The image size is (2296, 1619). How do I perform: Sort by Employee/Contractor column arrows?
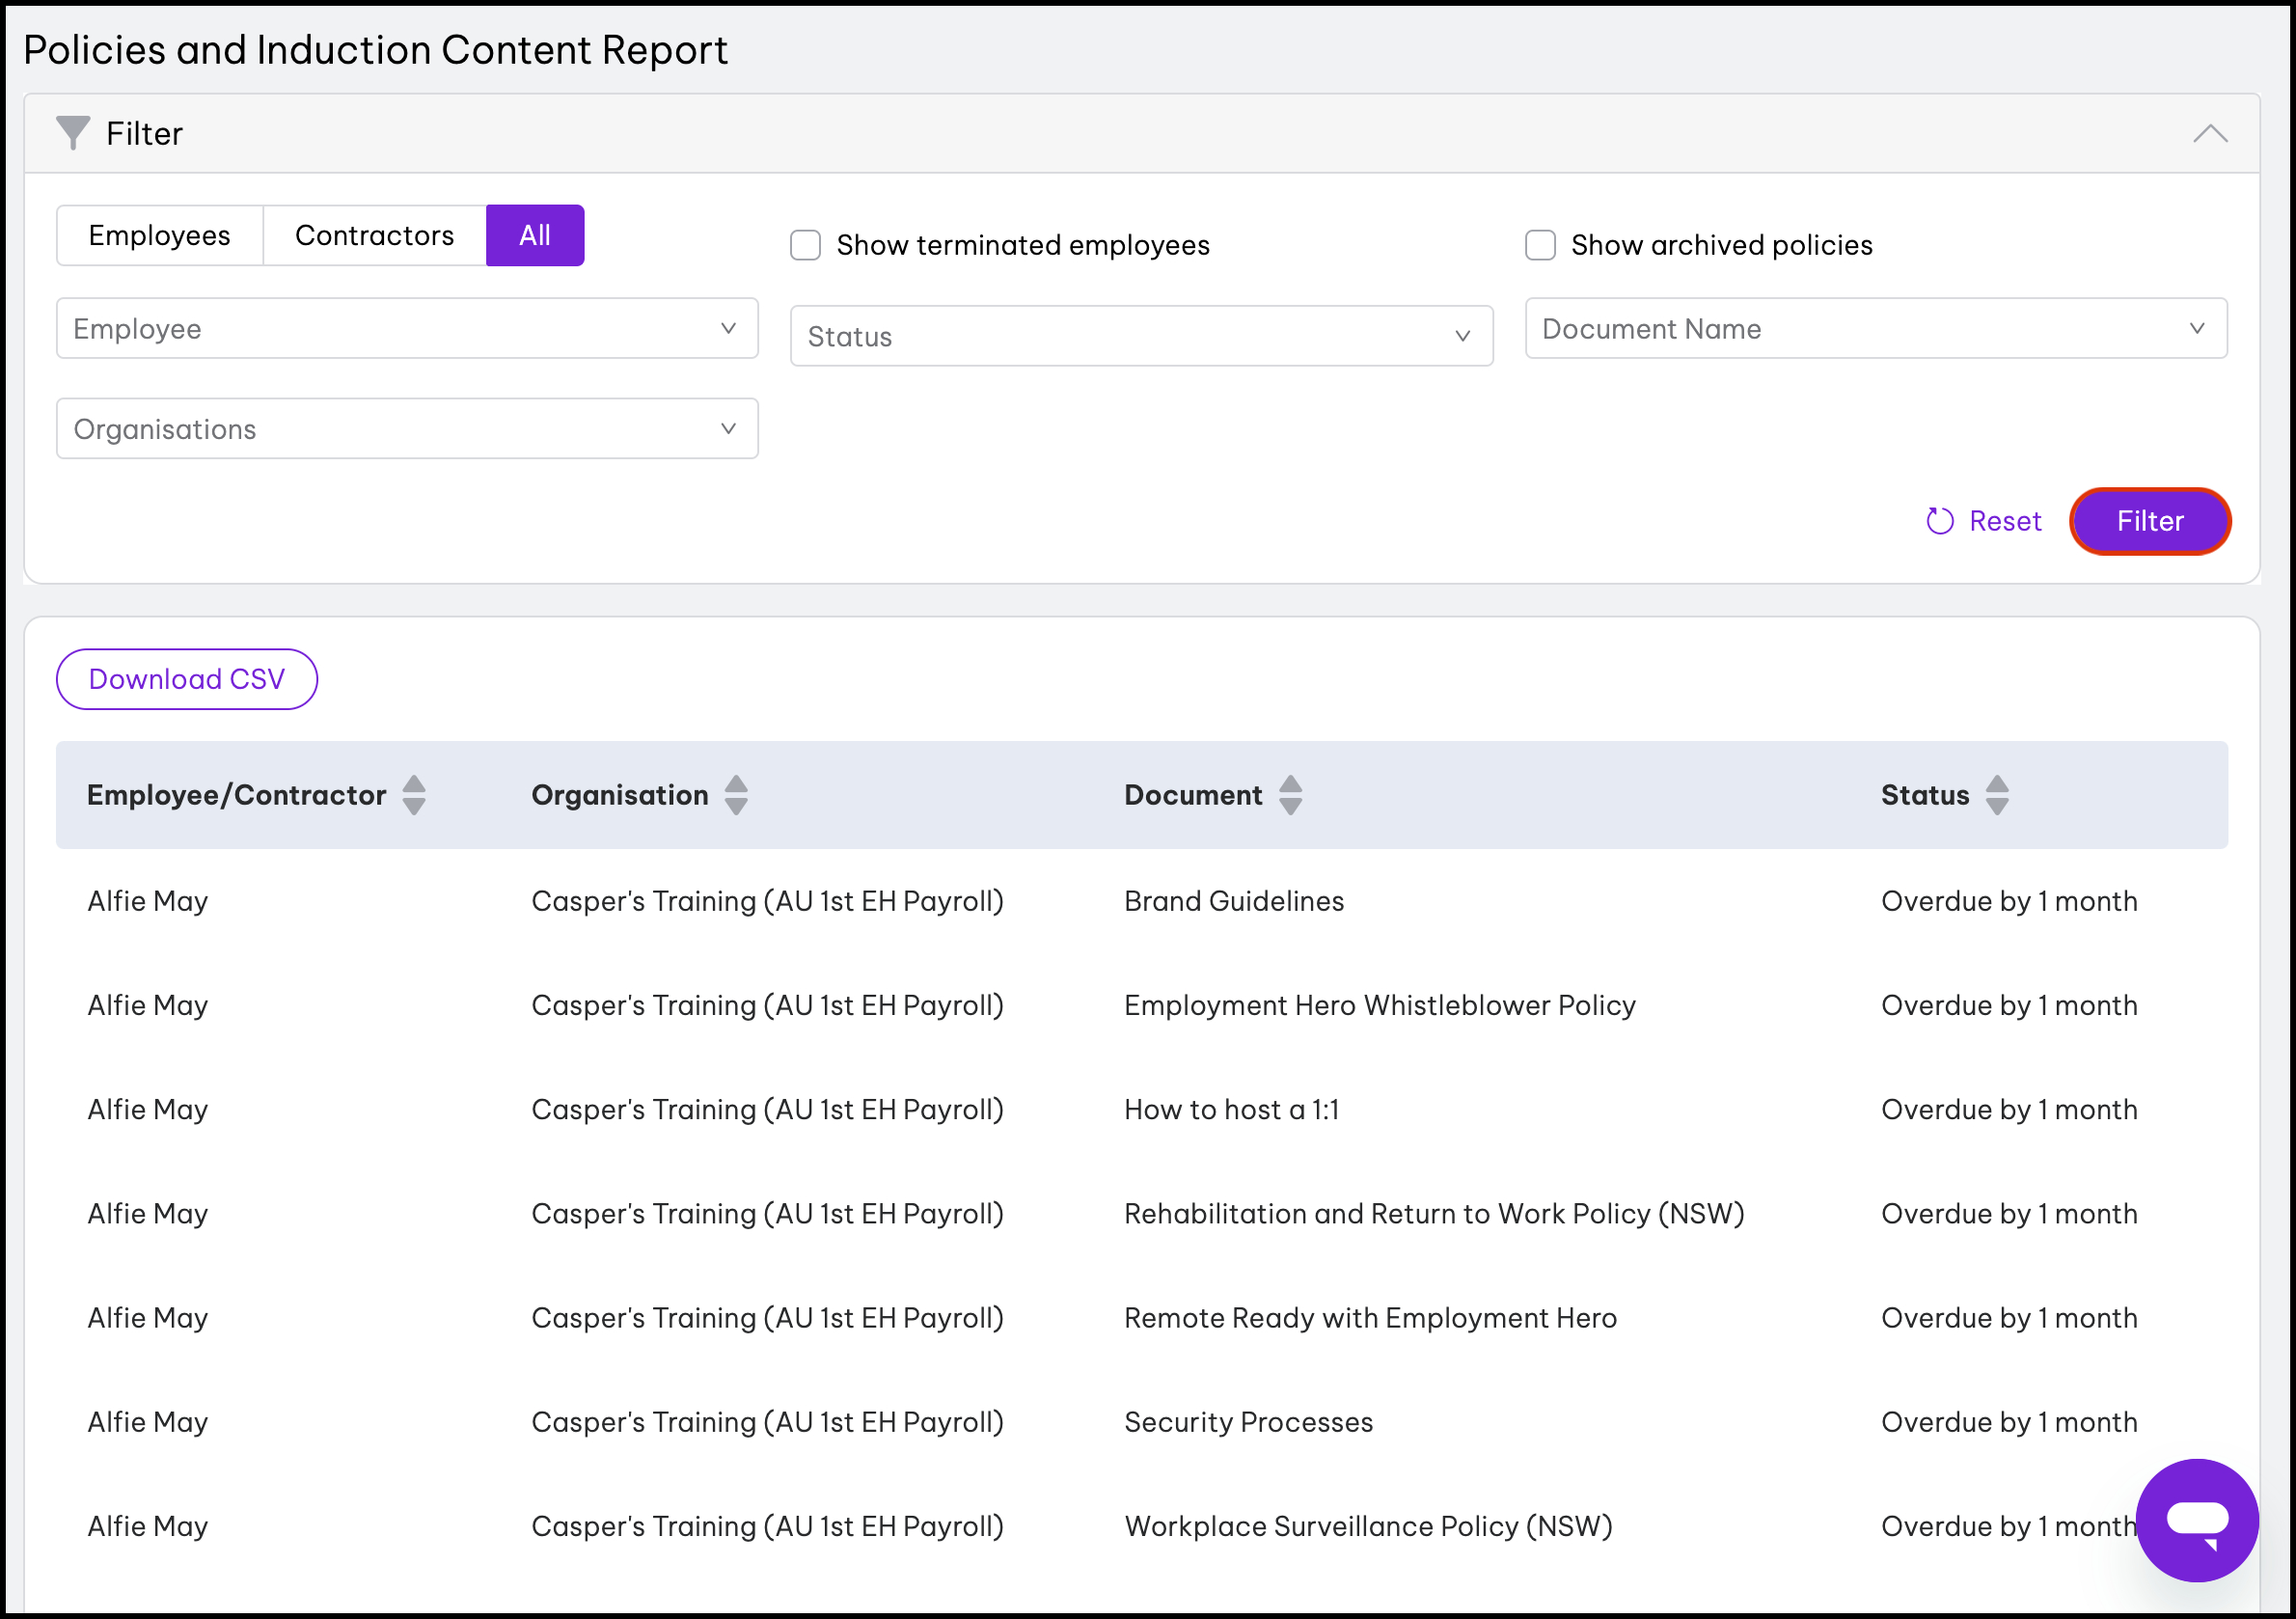[x=414, y=795]
